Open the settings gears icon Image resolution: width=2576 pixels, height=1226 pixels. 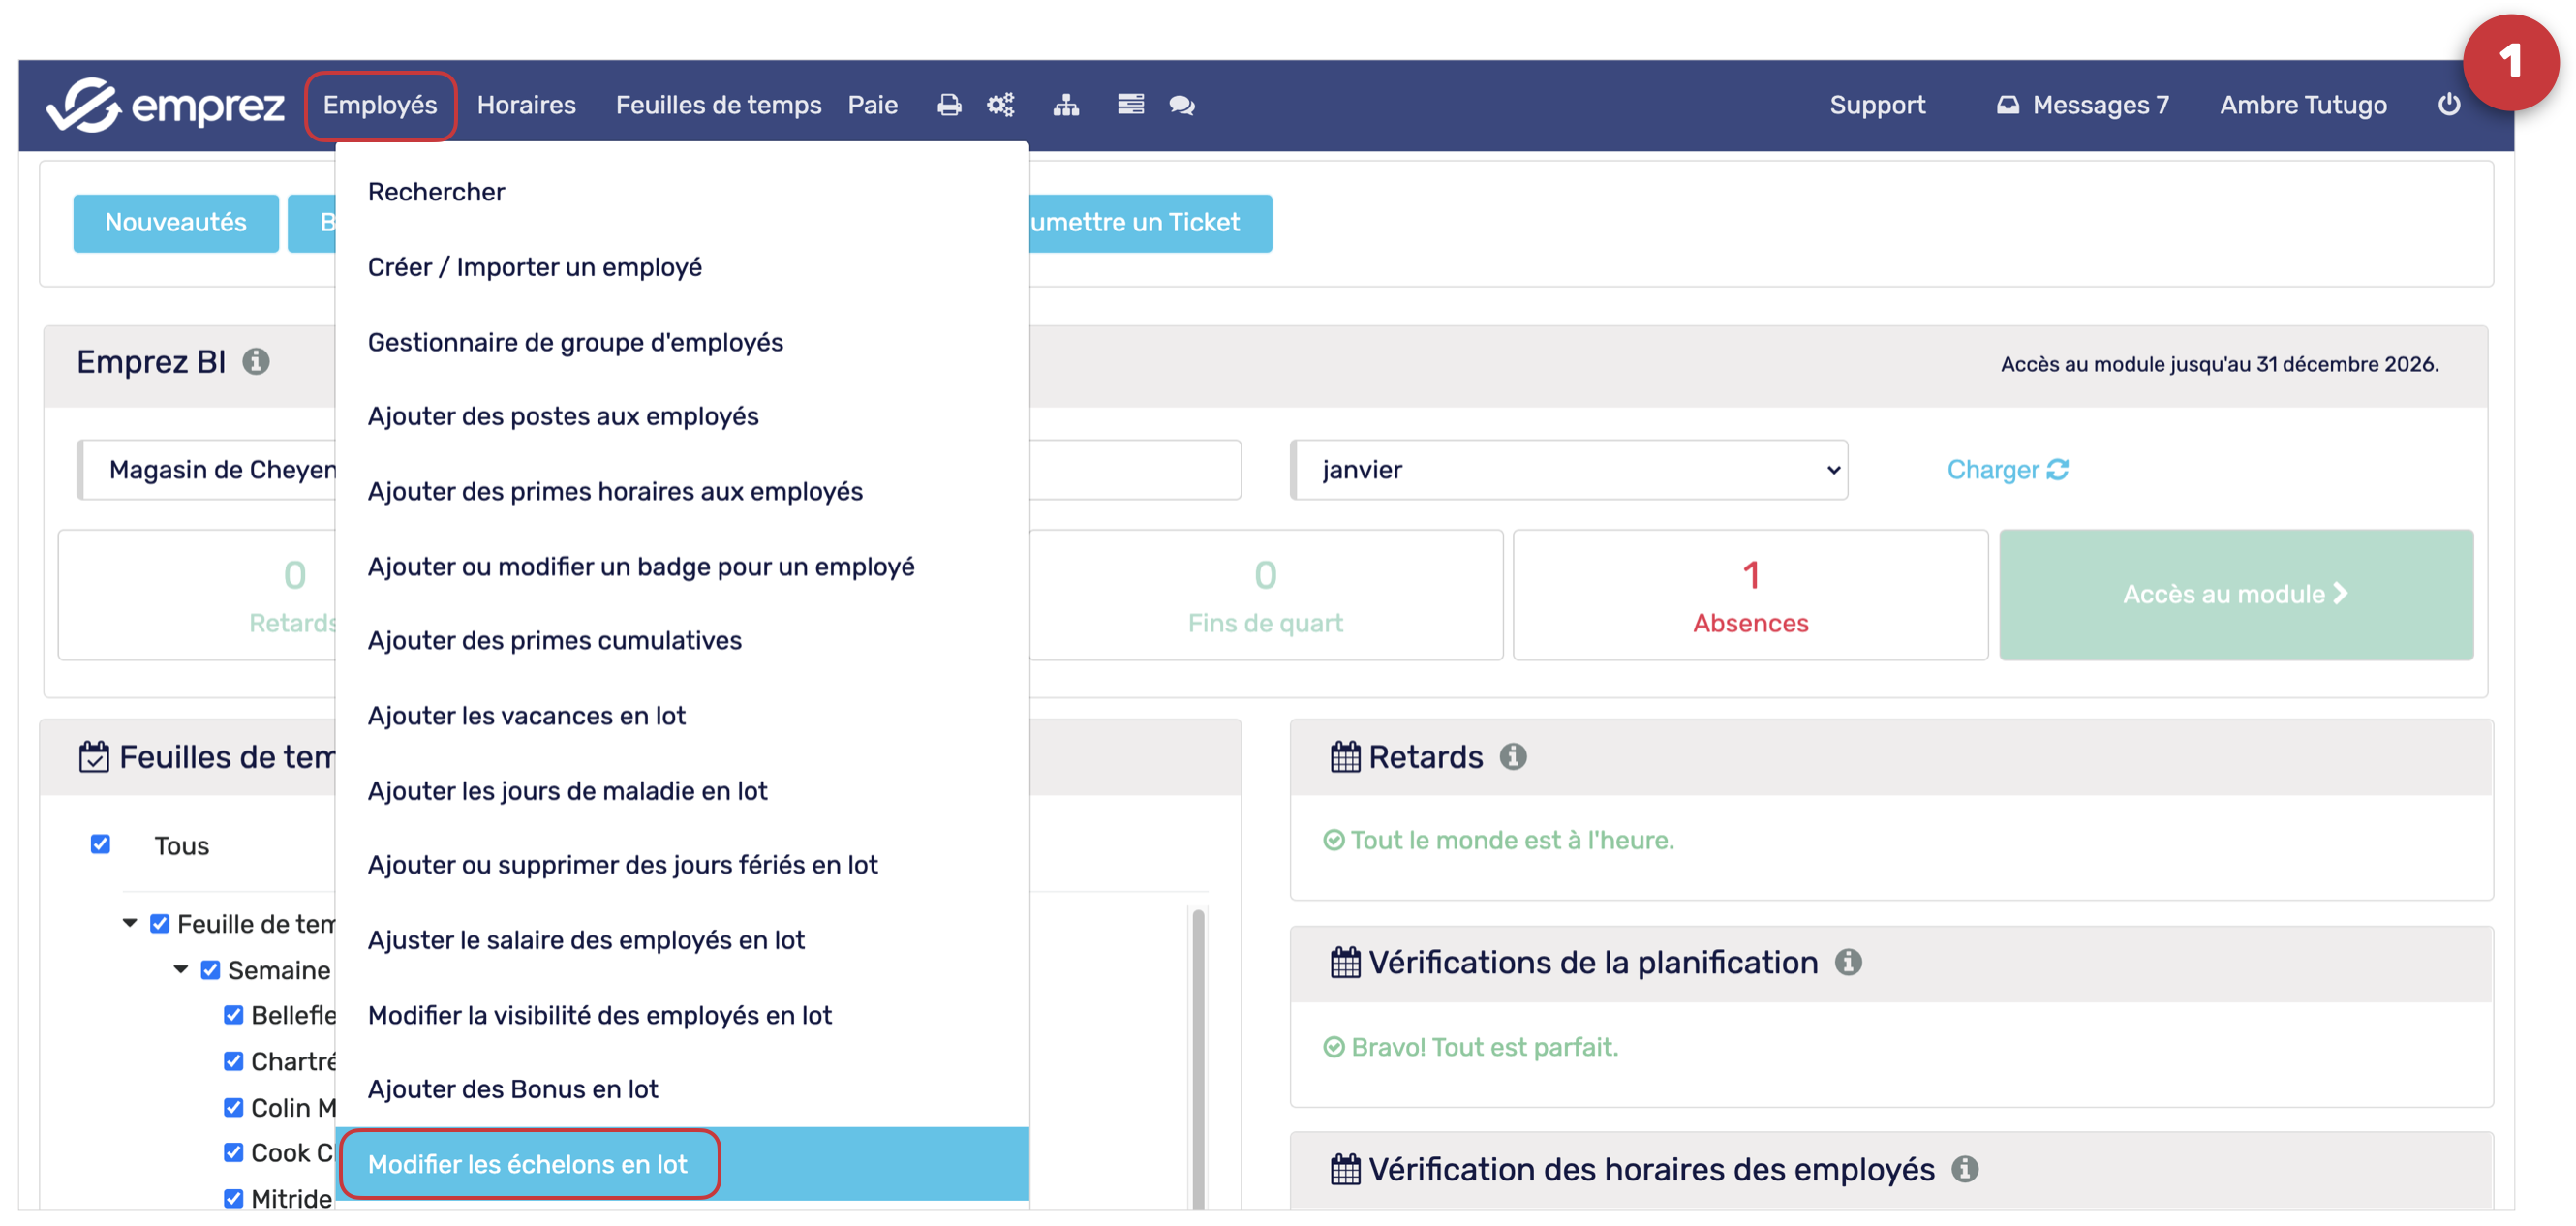pyautogui.click(x=1000, y=105)
